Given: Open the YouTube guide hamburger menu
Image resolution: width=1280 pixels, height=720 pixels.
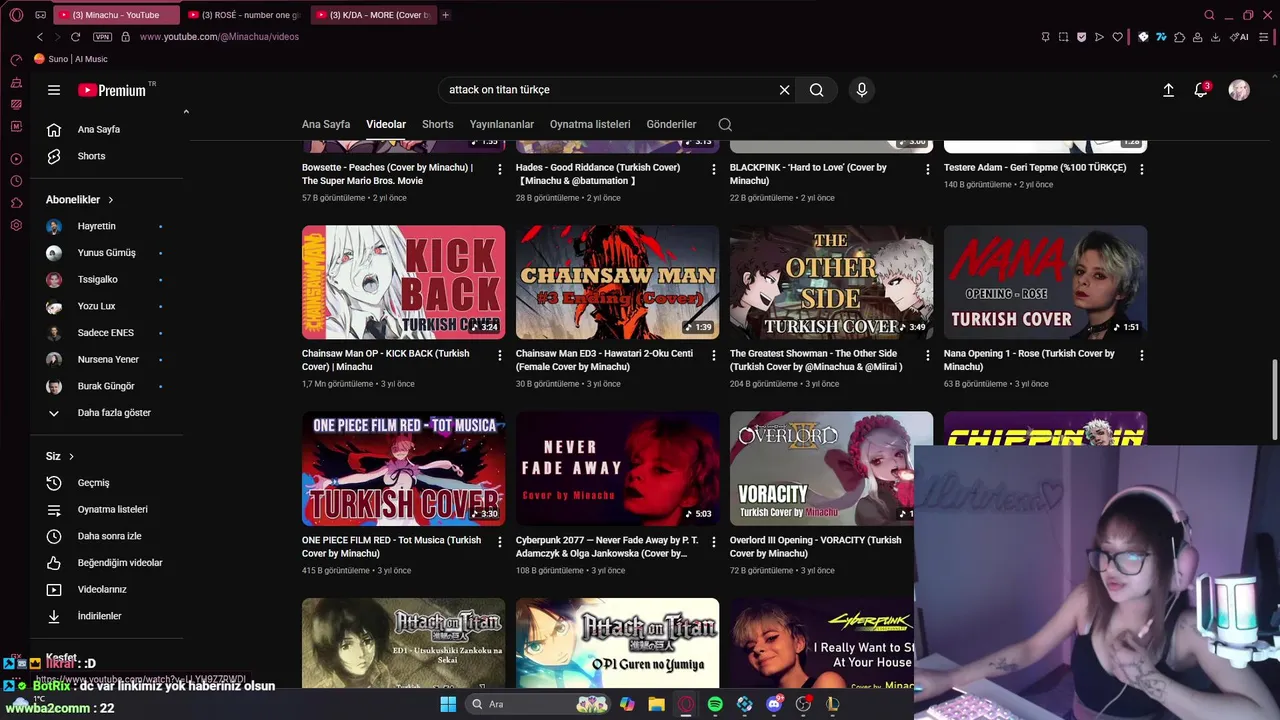Looking at the screenshot, I should click(54, 90).
